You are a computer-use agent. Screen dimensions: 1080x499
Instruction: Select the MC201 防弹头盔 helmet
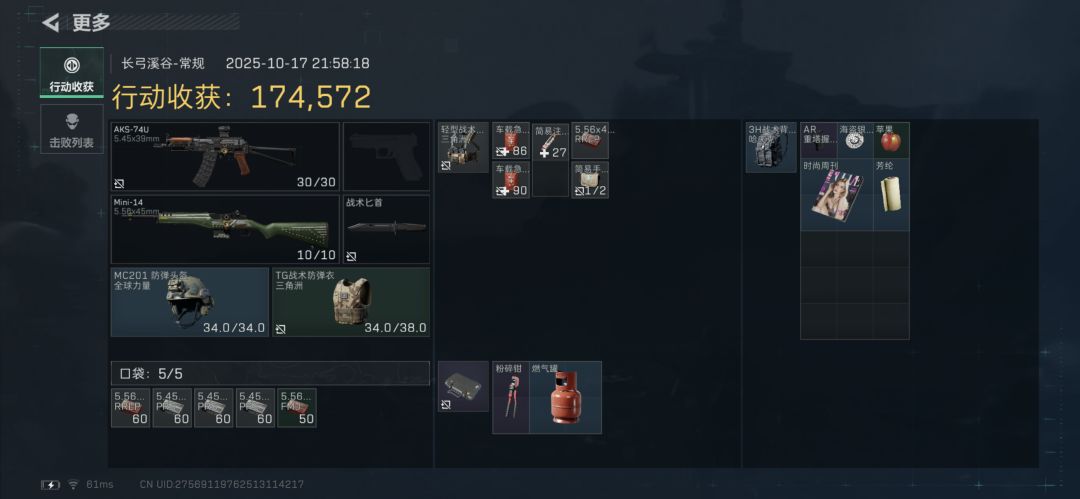(x=189, y=302)
